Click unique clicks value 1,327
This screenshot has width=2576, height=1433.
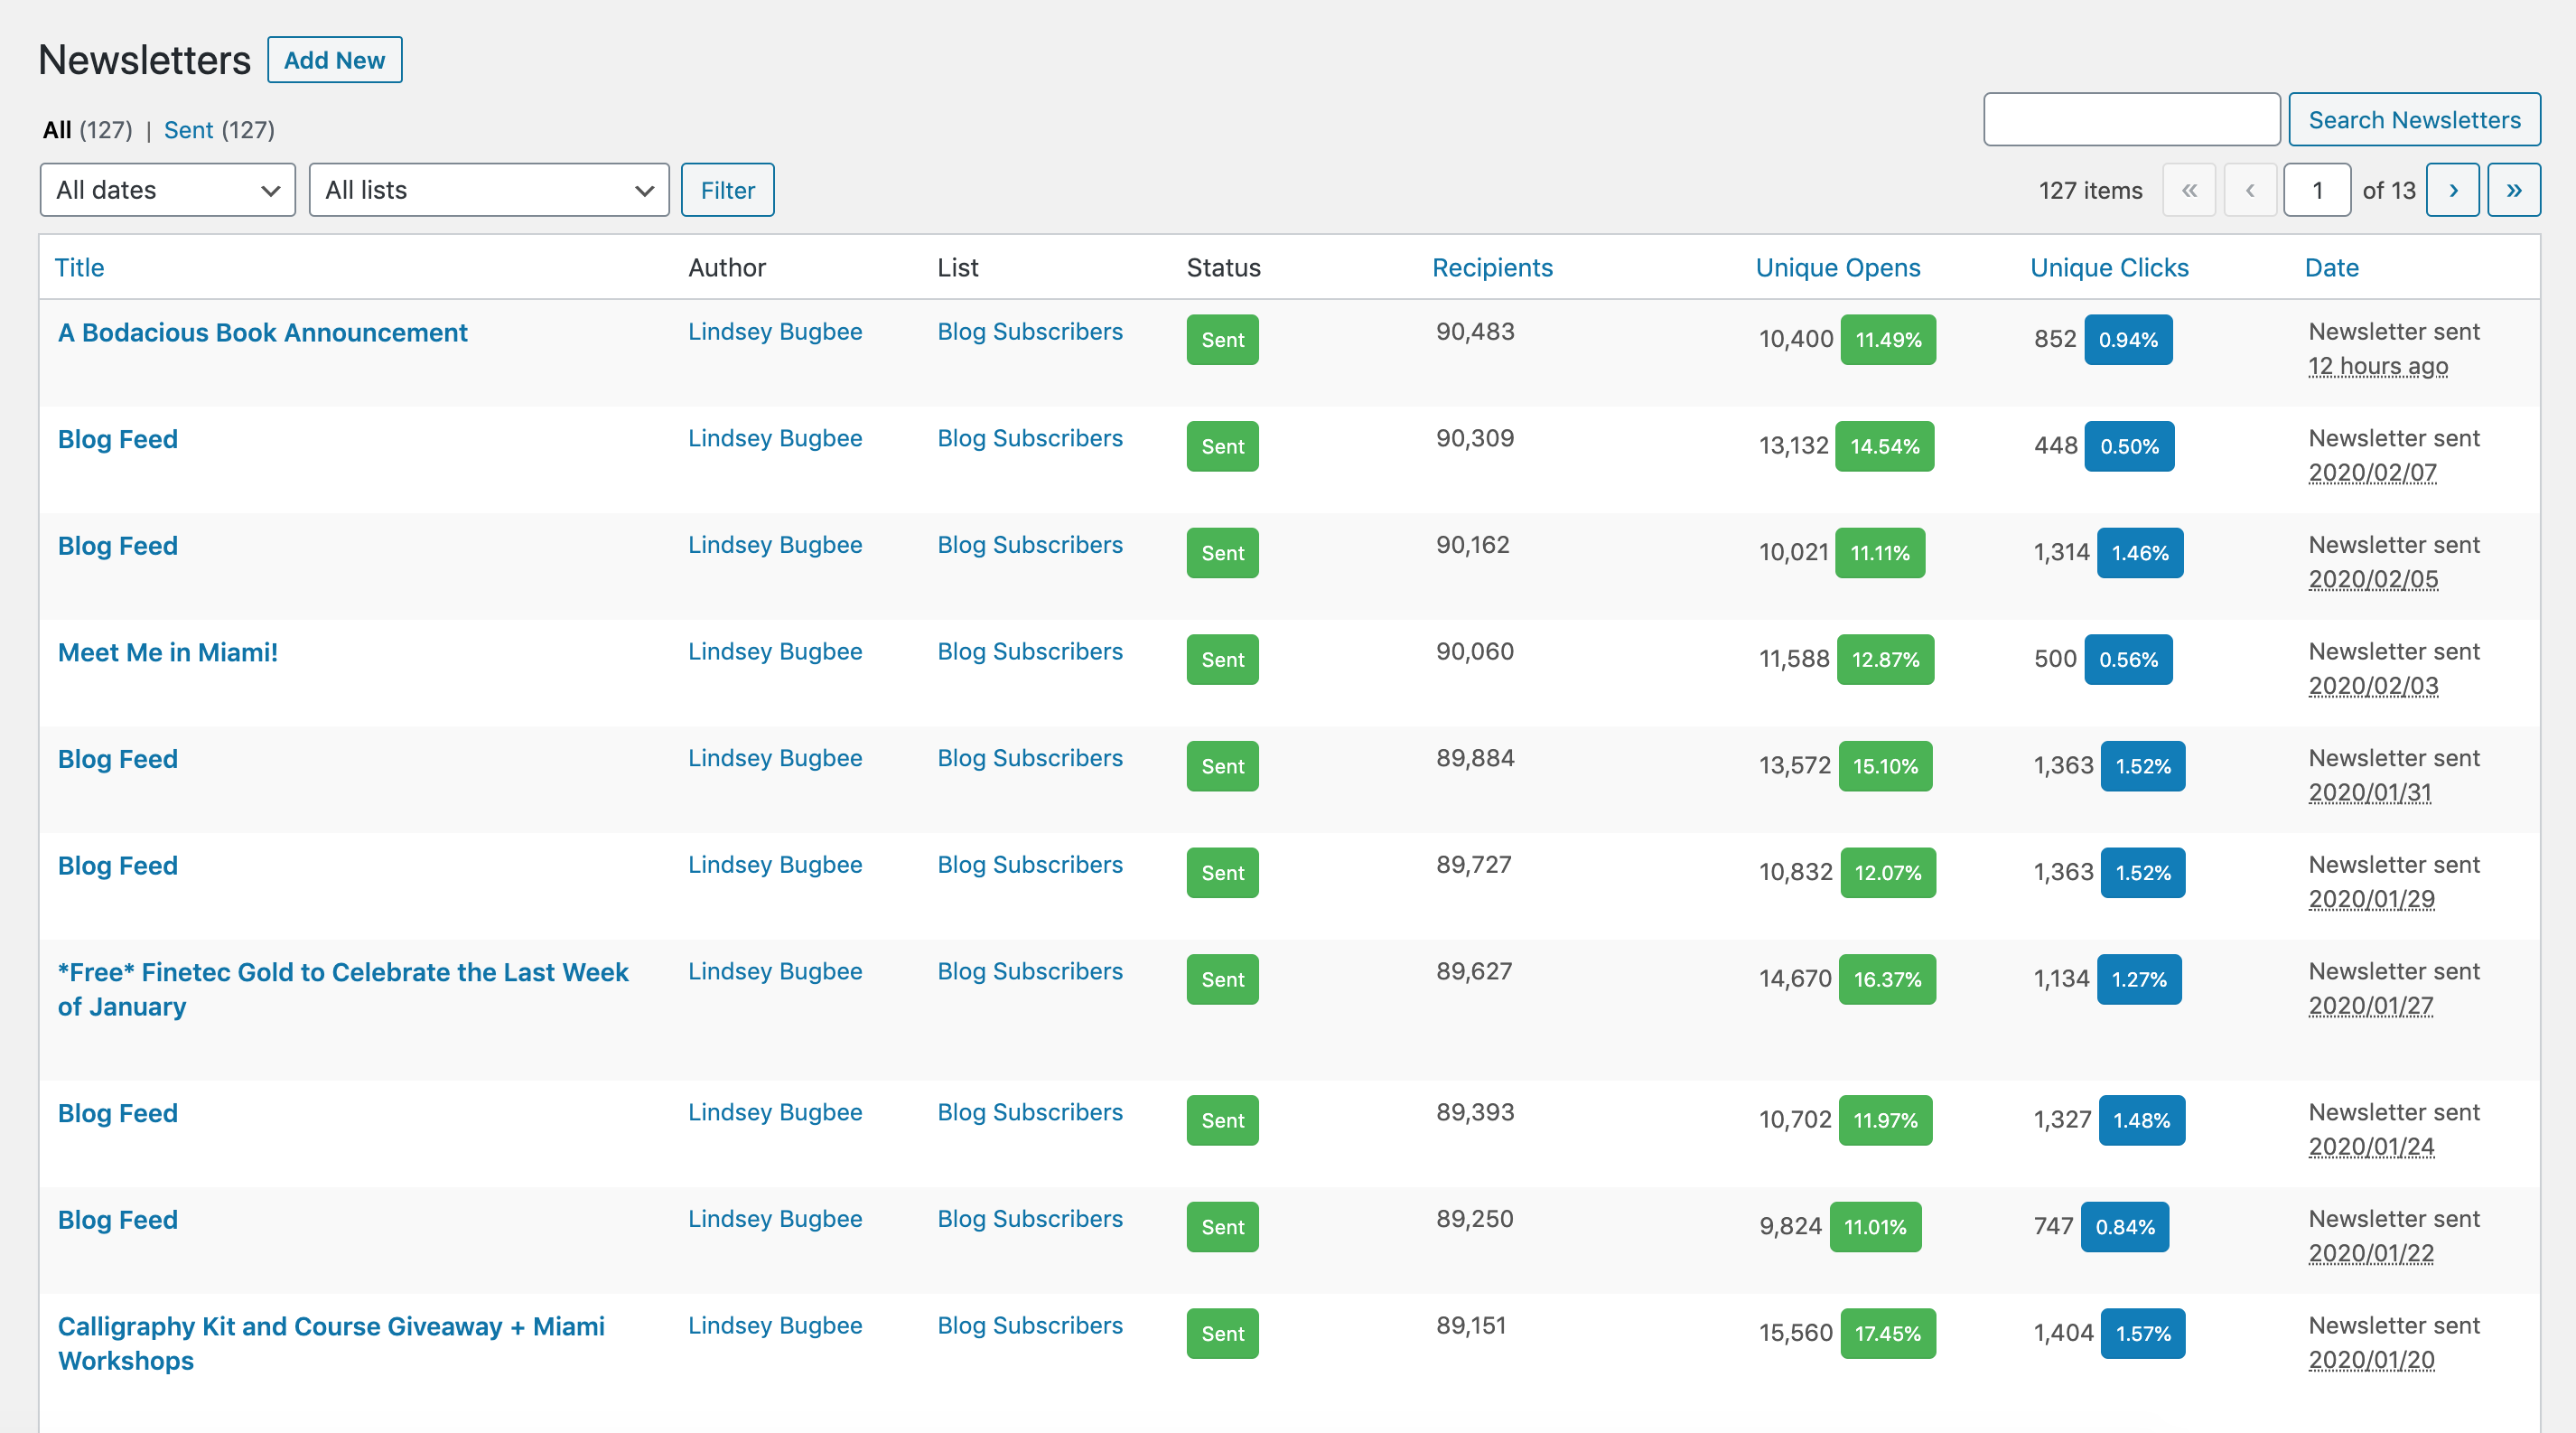click(2062, 1121)
